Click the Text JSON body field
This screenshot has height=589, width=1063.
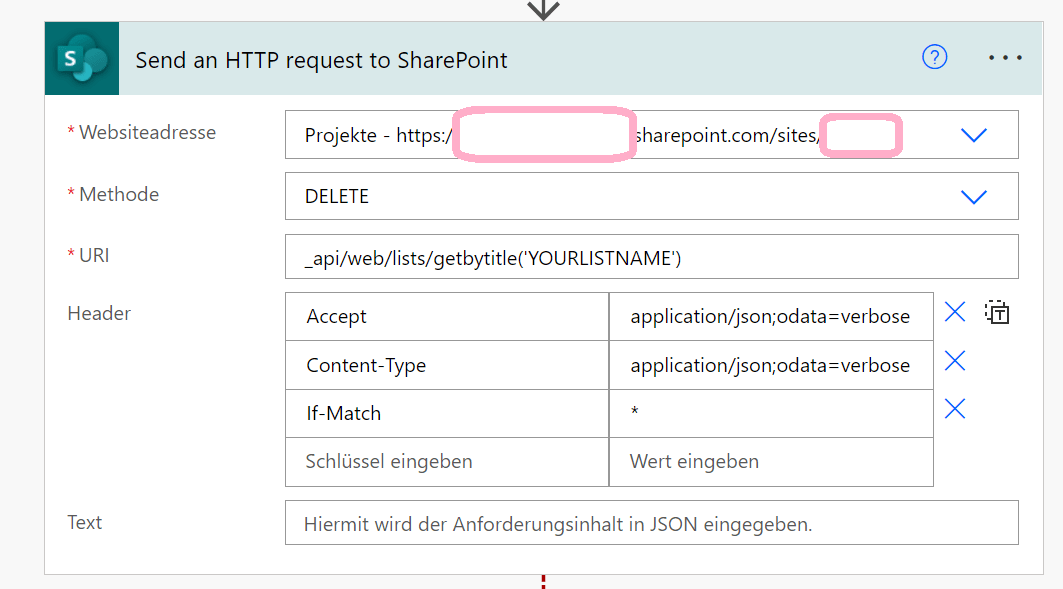tap(650, 522)
